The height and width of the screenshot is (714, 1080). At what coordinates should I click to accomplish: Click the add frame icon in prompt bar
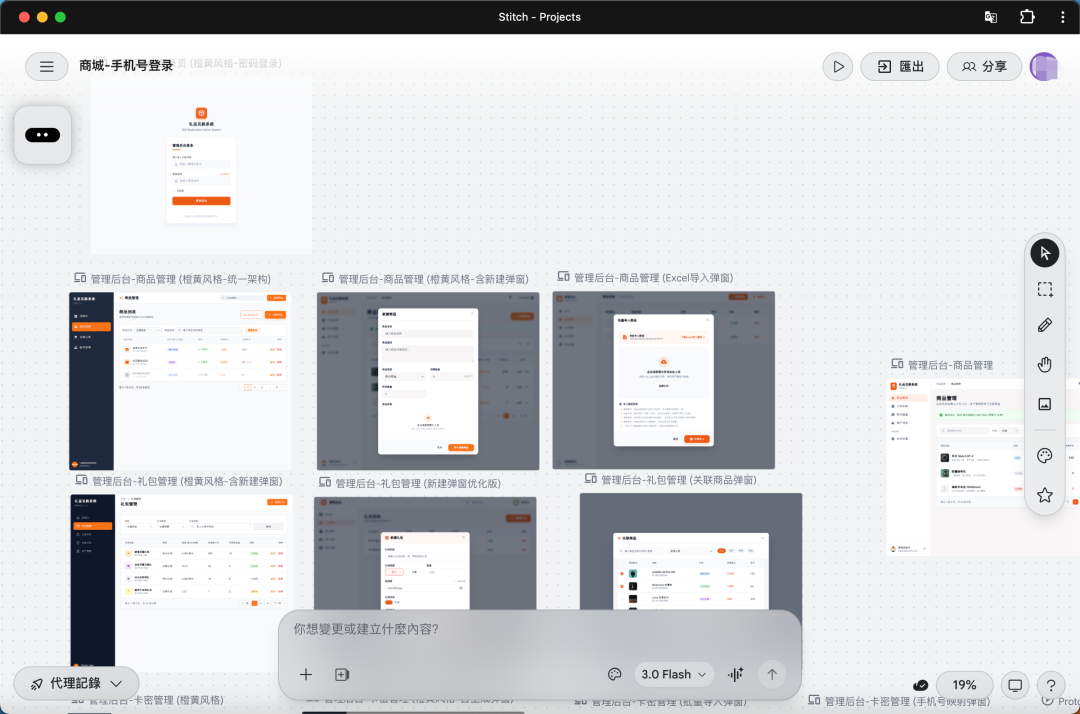click(x=342, y=675)
